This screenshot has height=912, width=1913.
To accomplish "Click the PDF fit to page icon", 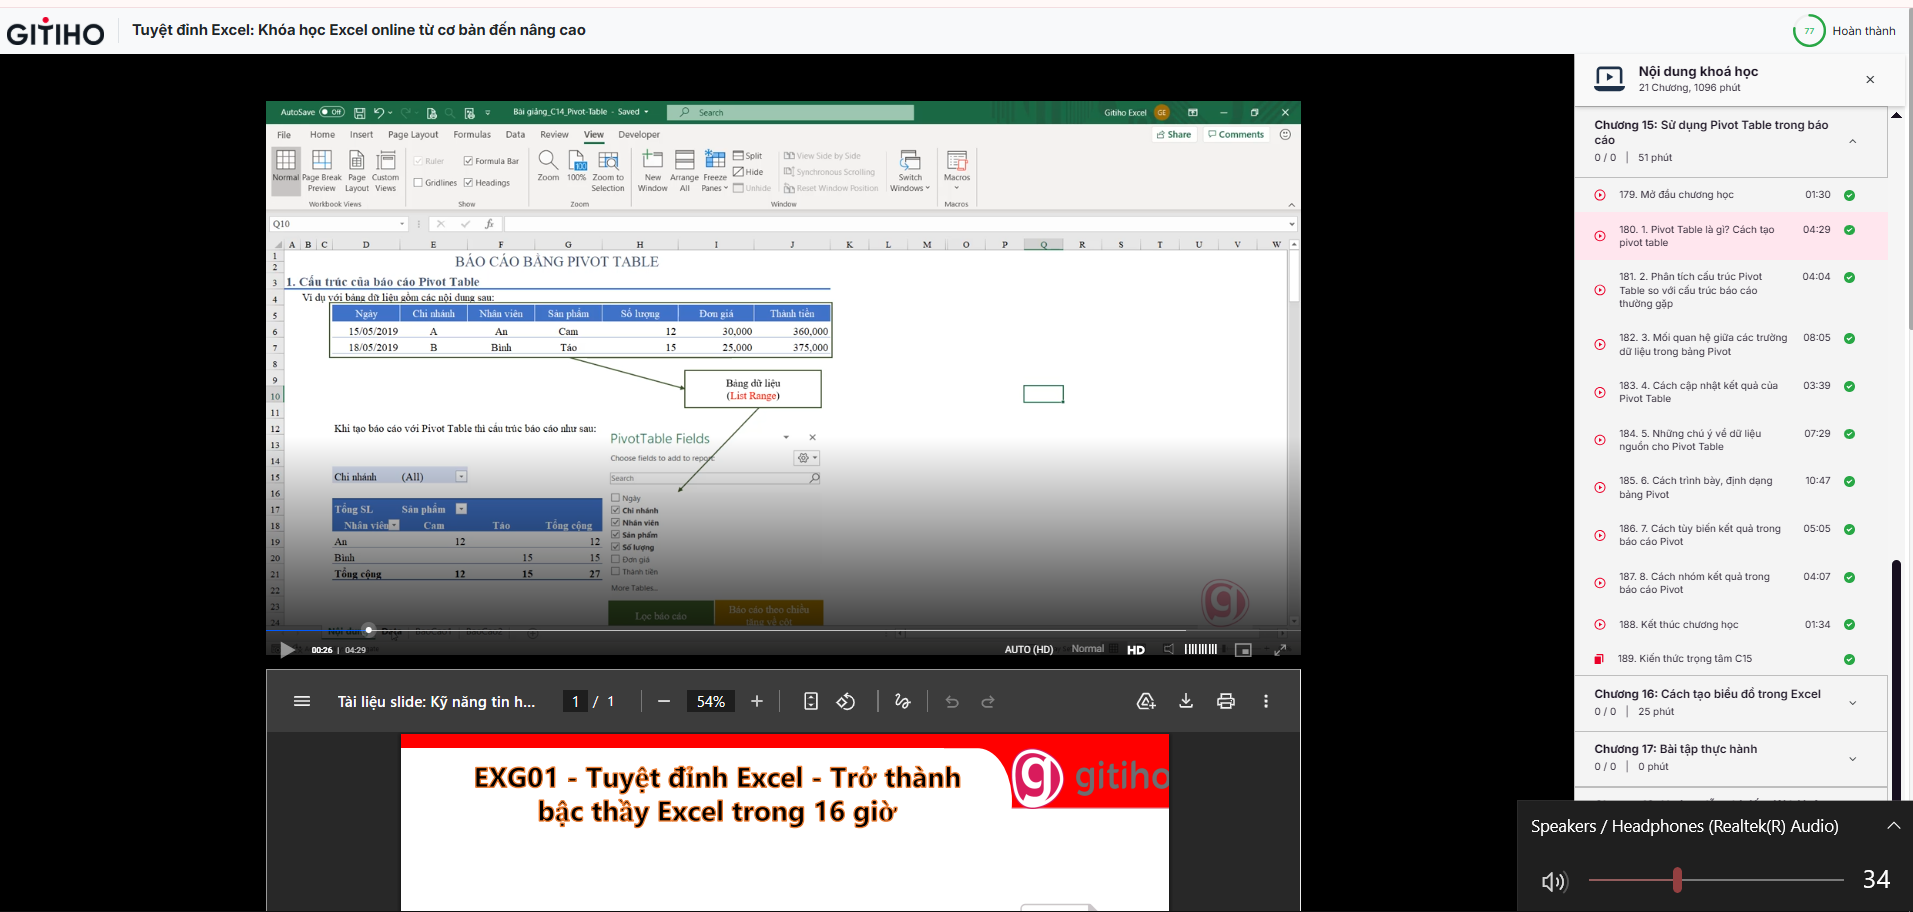I will tap(811, 702).
